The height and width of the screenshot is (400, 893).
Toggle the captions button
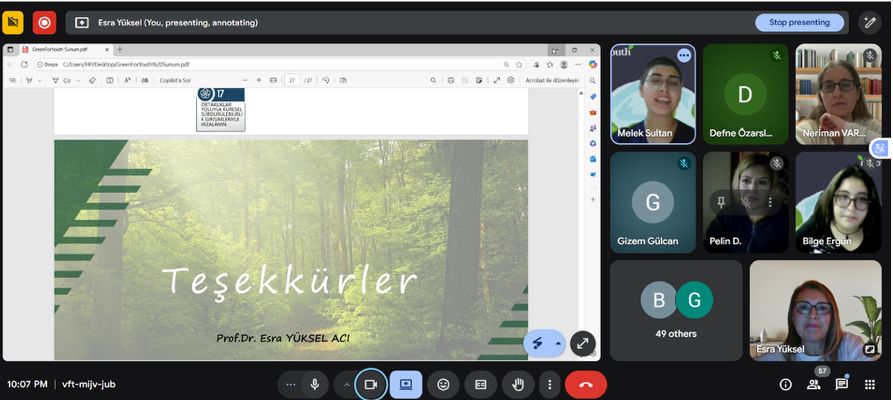pyautogui.click(x=480, y=384)
